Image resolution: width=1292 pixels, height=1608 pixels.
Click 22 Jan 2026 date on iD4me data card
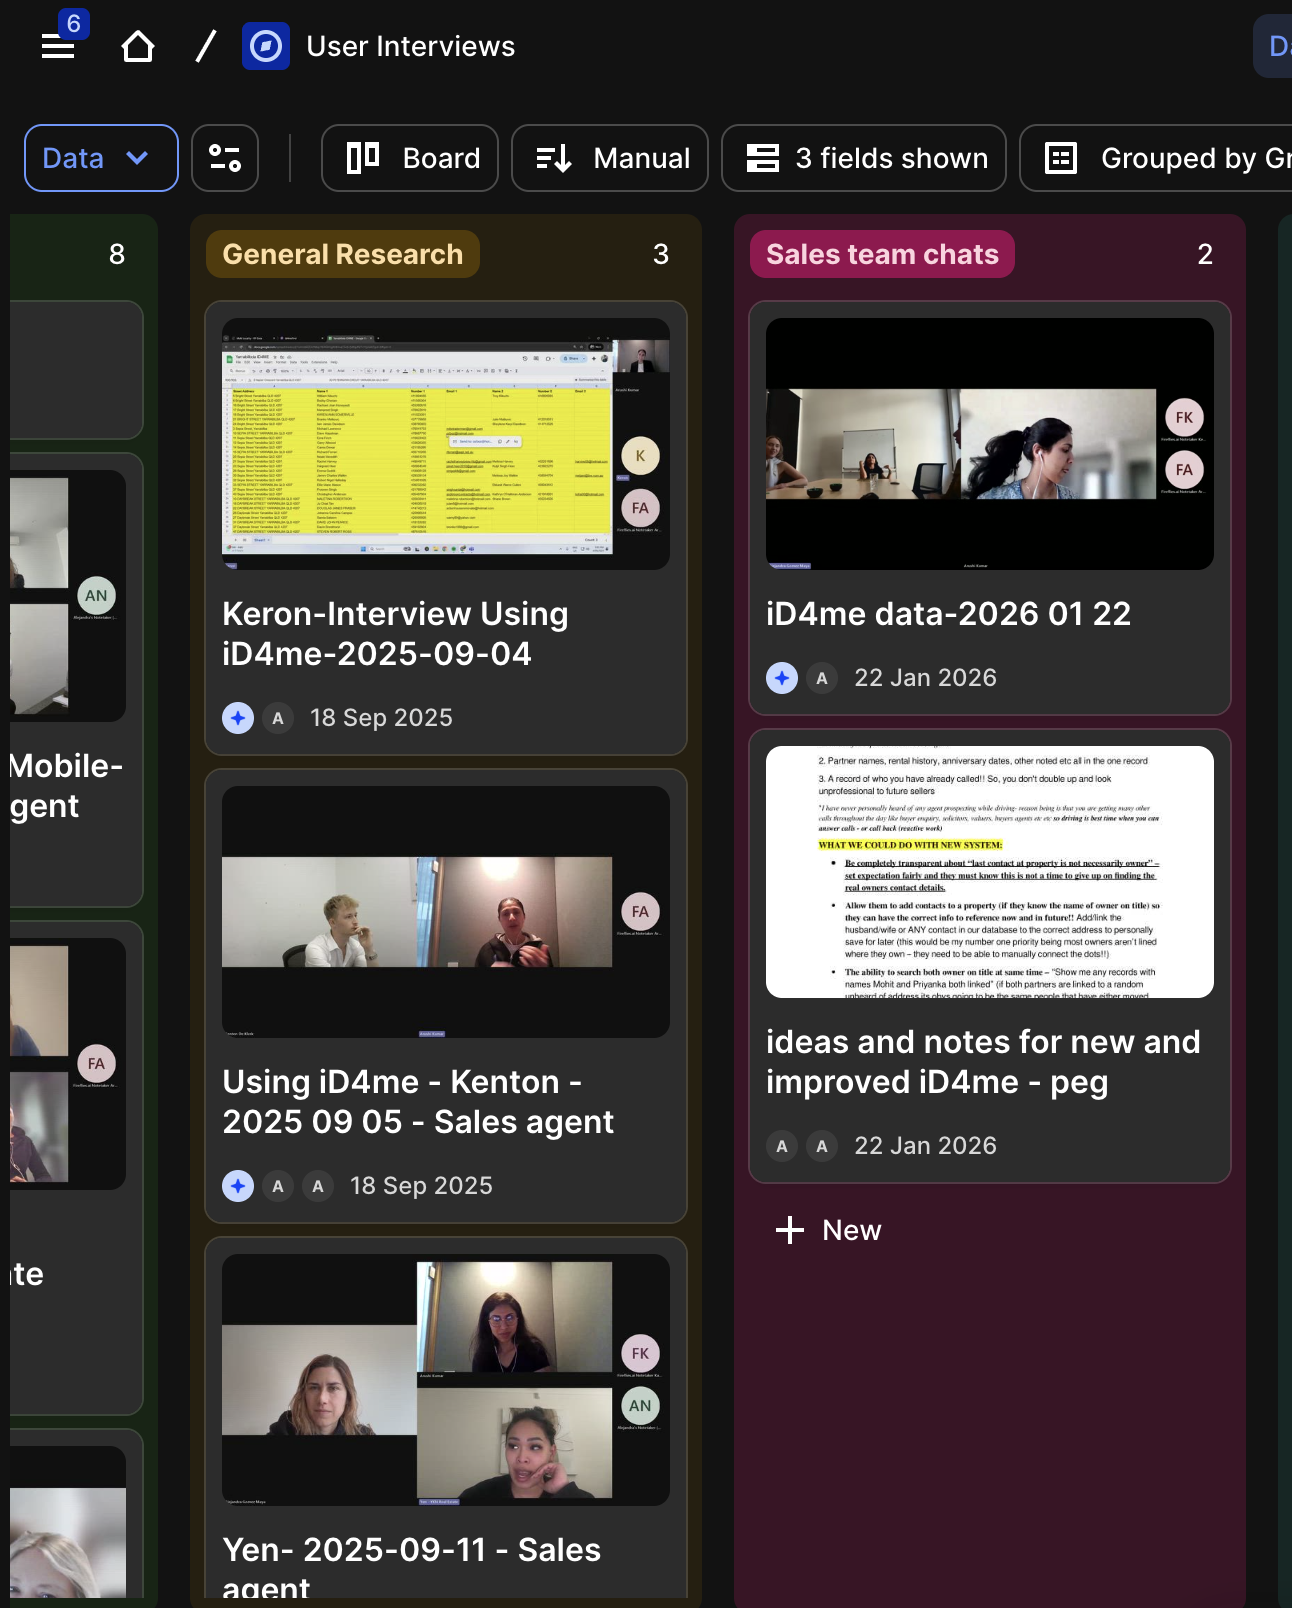coord(925,678)
